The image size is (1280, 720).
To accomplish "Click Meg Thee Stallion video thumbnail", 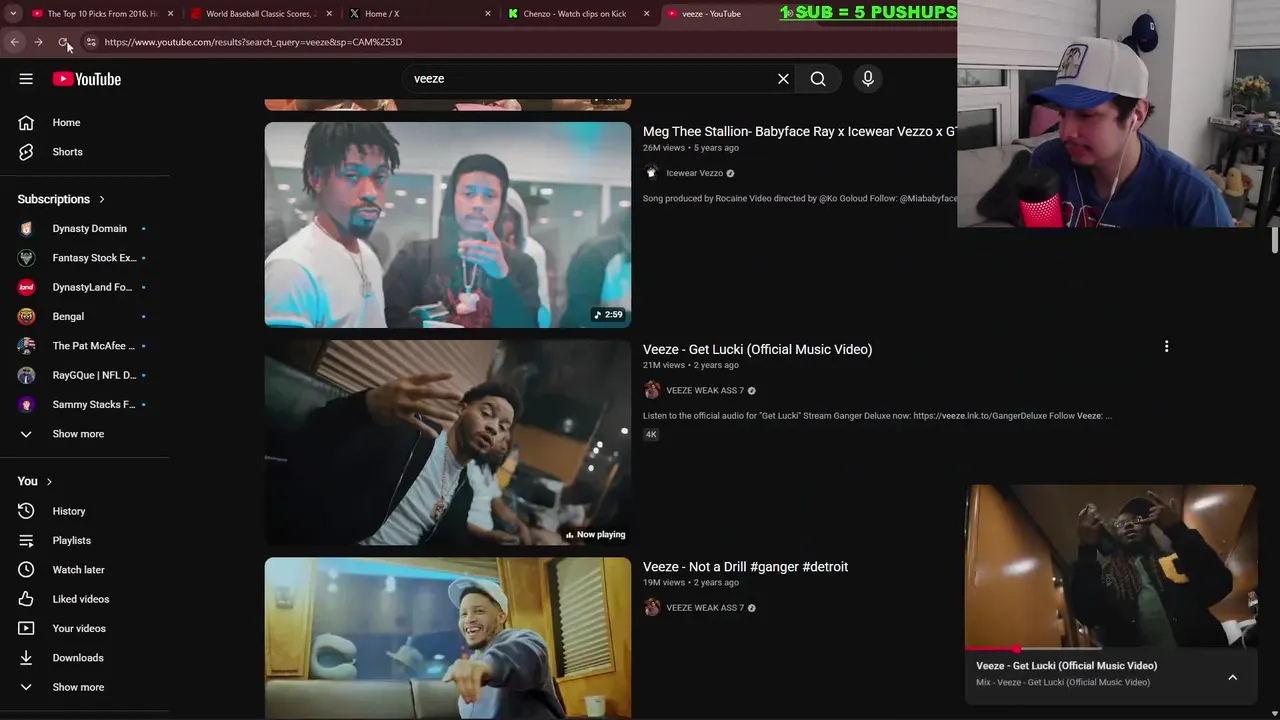I will (448, 225).
